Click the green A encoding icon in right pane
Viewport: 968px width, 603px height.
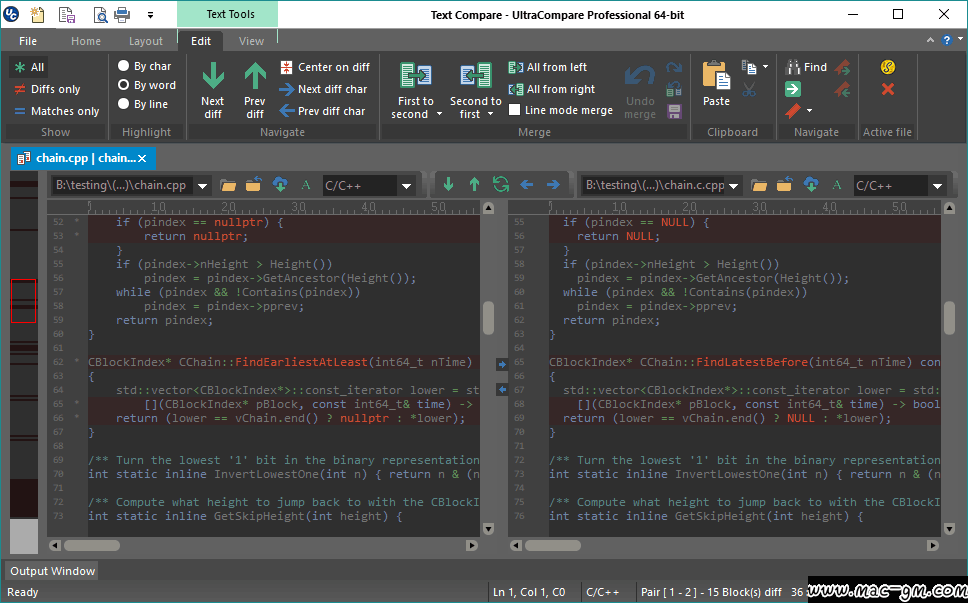pyautogui.click(x=837, y=185)
